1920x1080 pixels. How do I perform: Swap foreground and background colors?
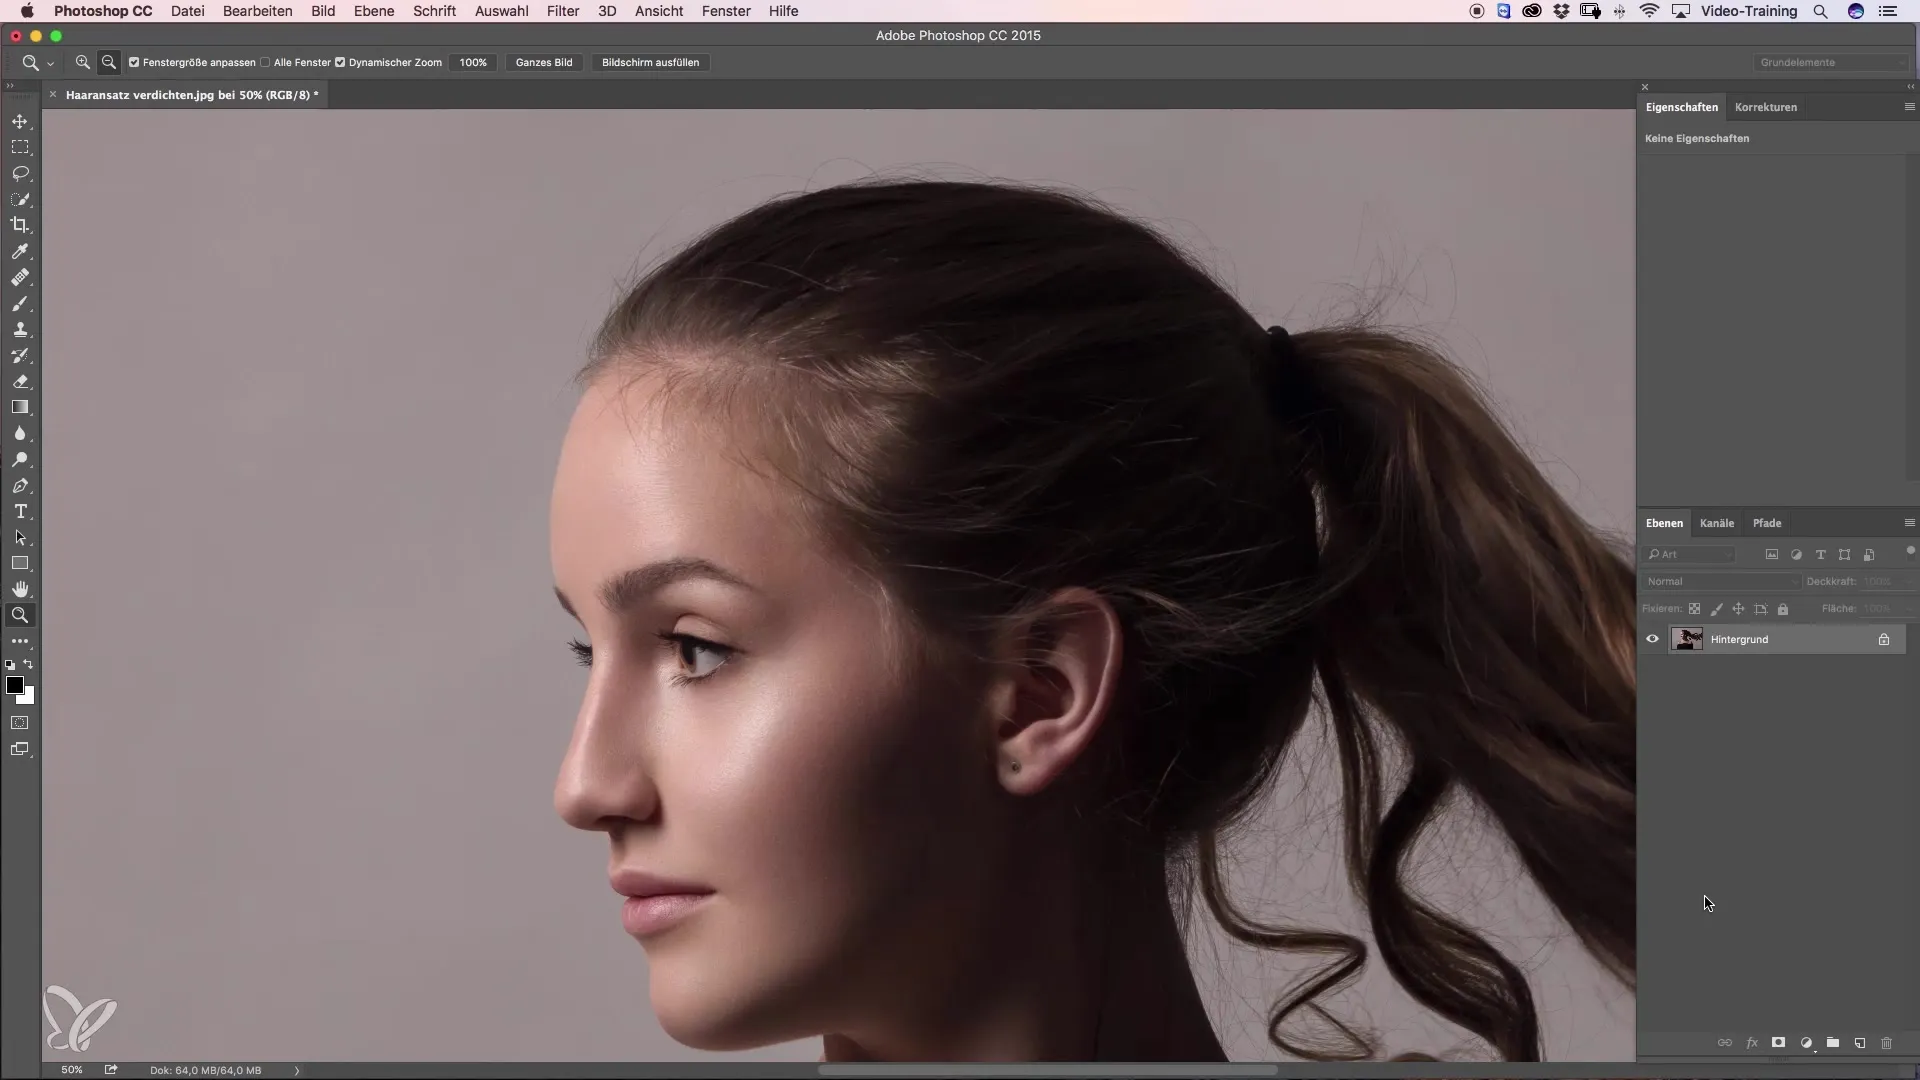tap(28, 664)
